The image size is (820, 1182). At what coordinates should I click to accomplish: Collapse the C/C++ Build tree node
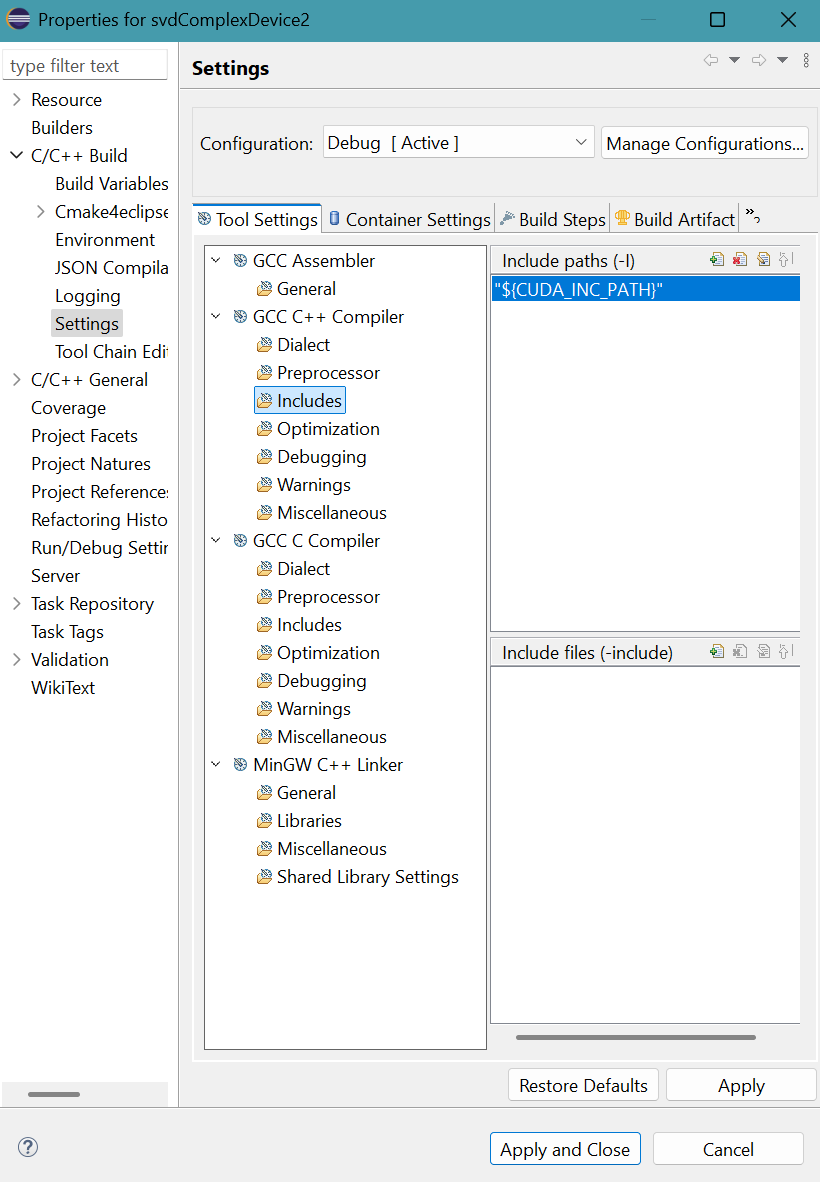16,156
